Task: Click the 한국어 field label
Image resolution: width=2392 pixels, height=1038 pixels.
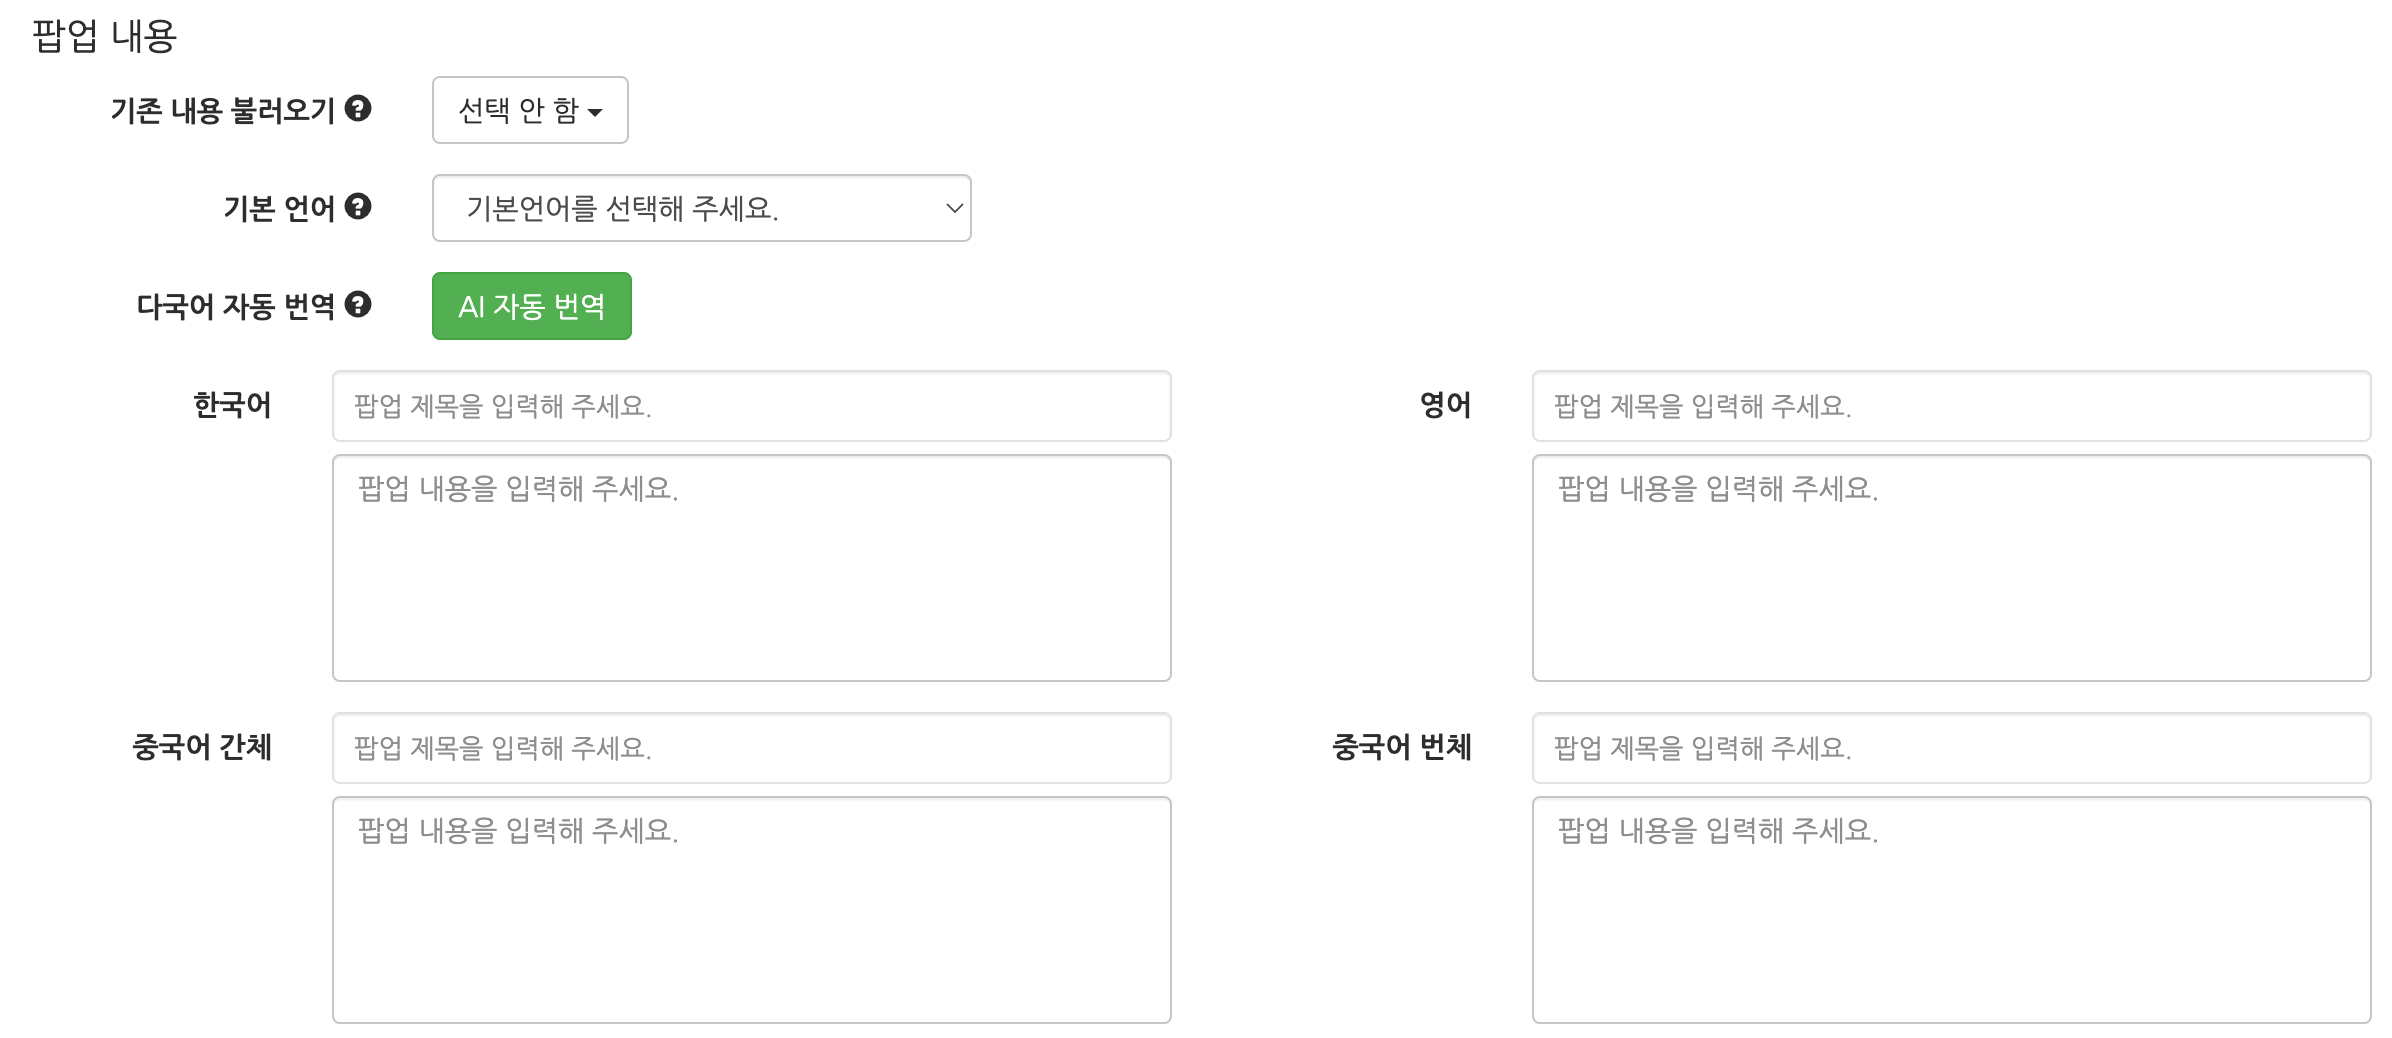Action: (232, 405)
